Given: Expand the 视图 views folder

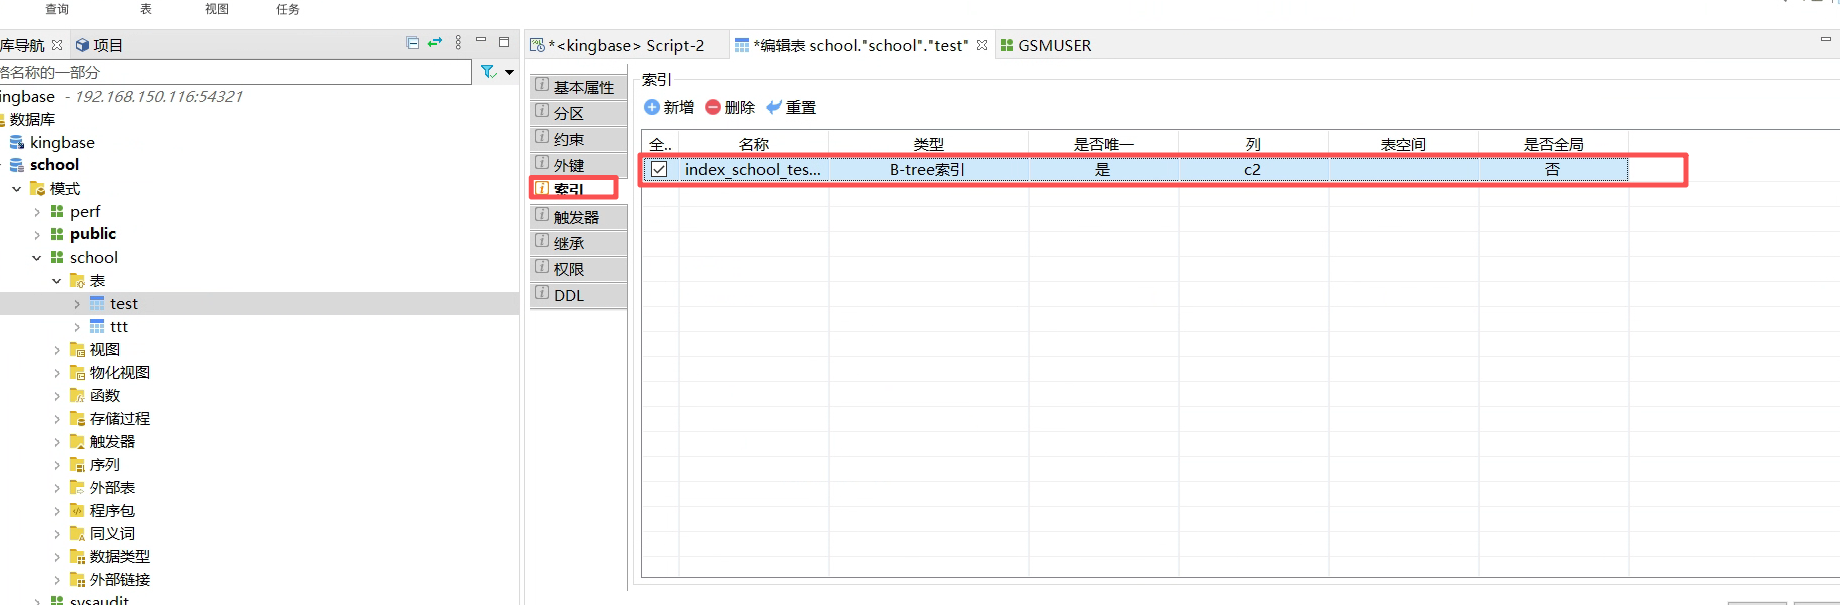Looking at the screenshot, I should [x=57, y=350].
